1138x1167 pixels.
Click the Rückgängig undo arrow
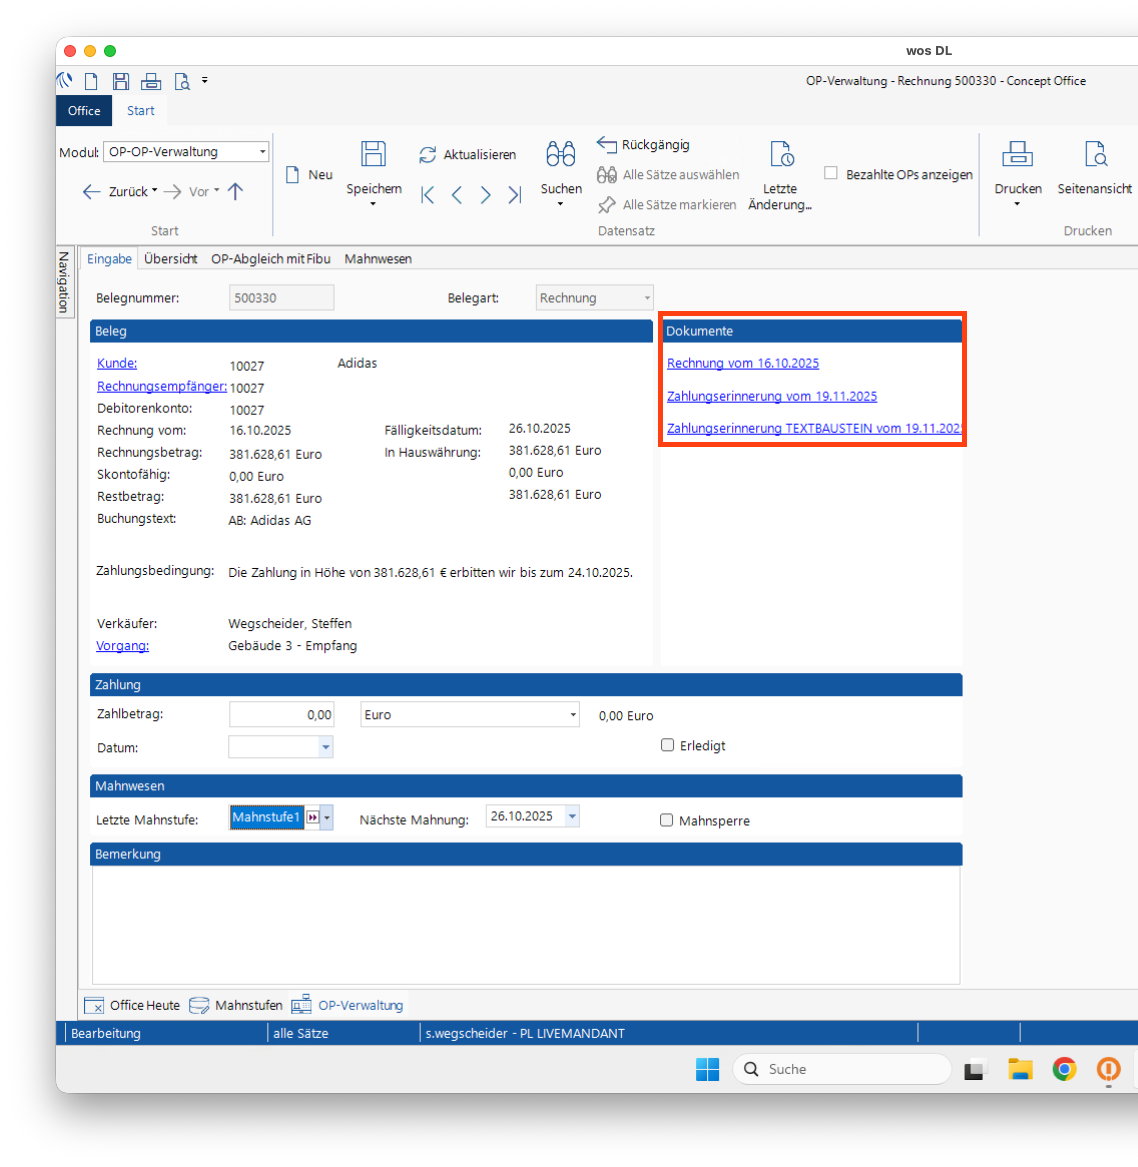[607, 145]
